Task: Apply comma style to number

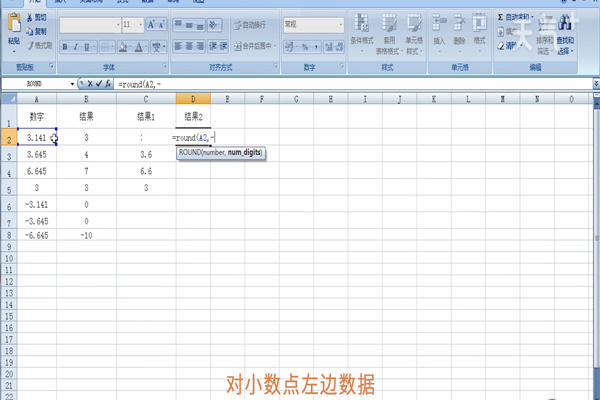Action: pos(316,47)
